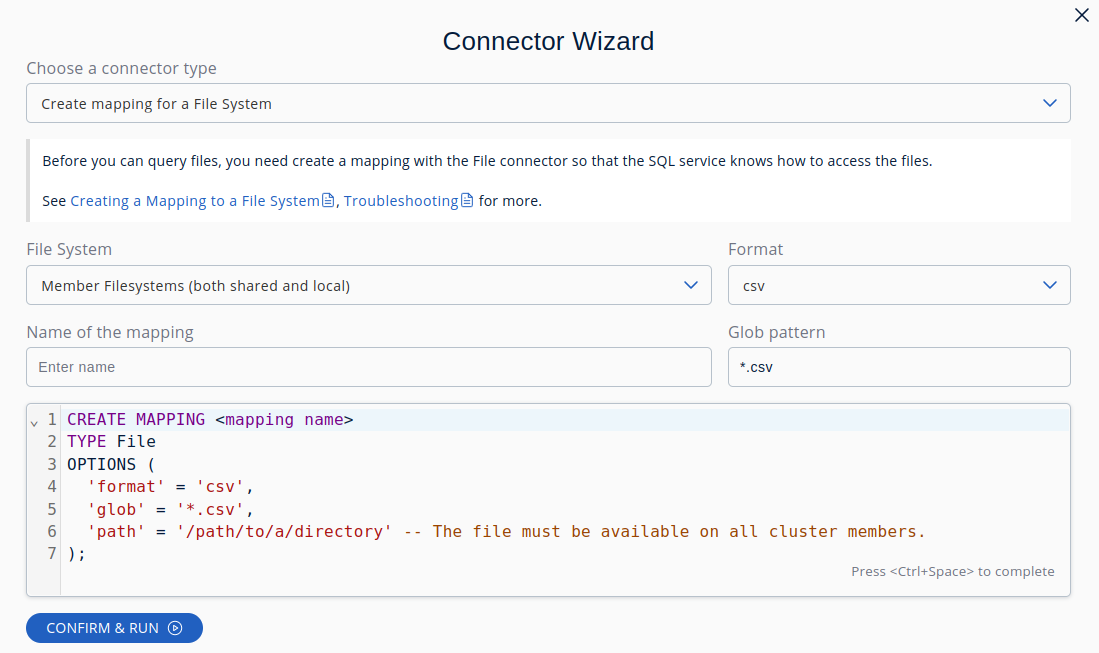Open the Creating a Mapping to a File System link
The width and height of the screenshot is (1099, 653).
195,200
